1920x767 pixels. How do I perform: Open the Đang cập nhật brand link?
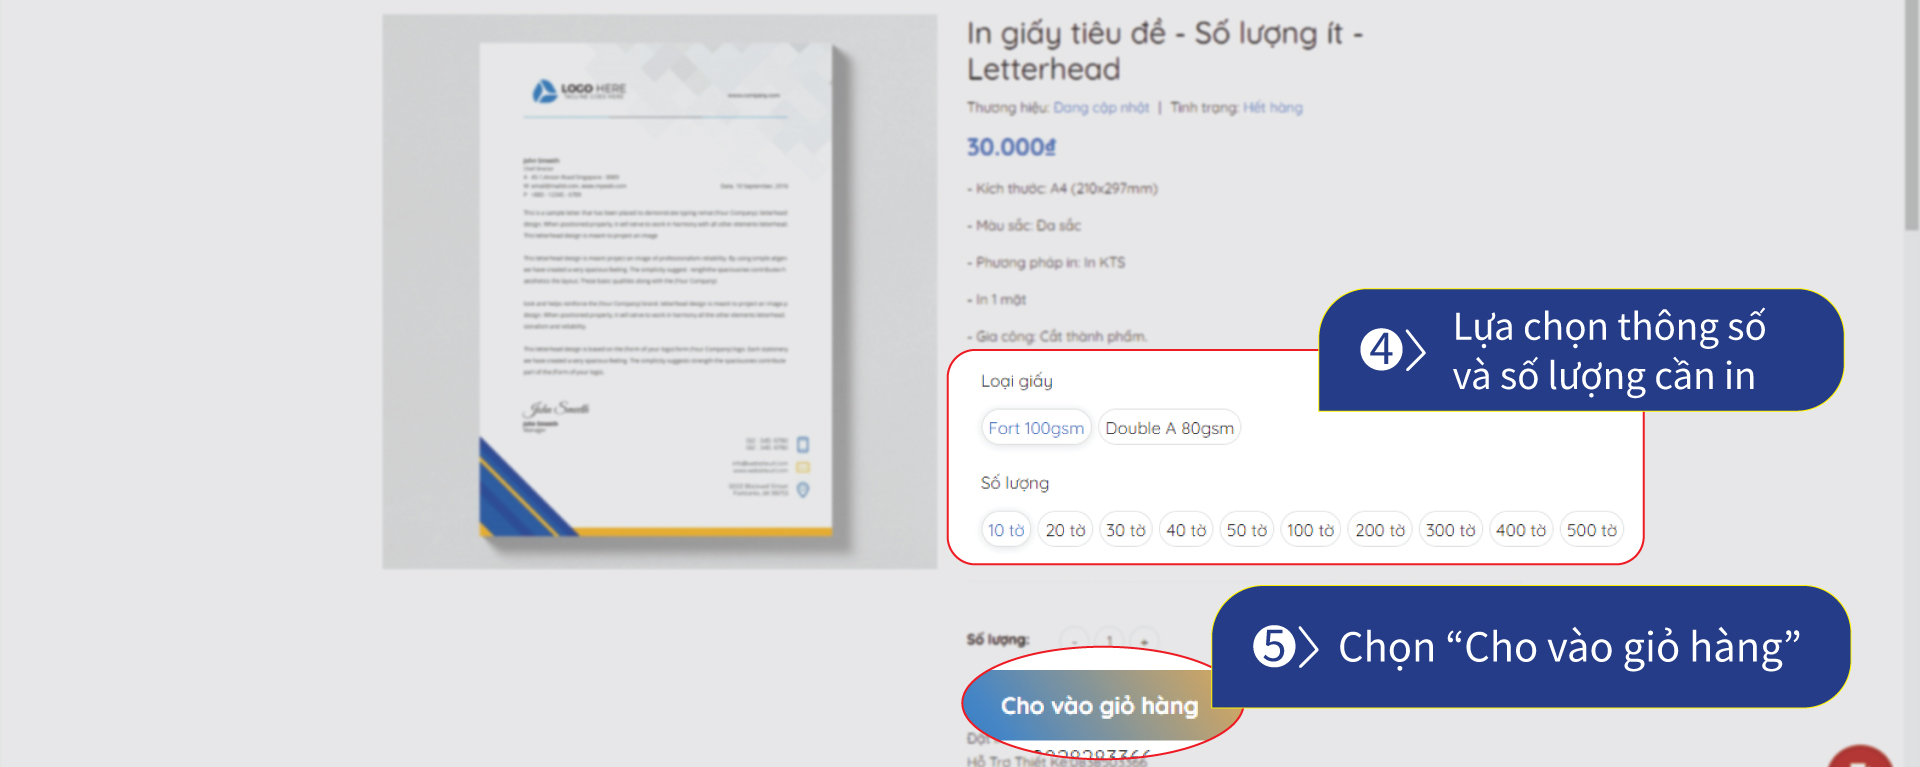coord(1101,107)
